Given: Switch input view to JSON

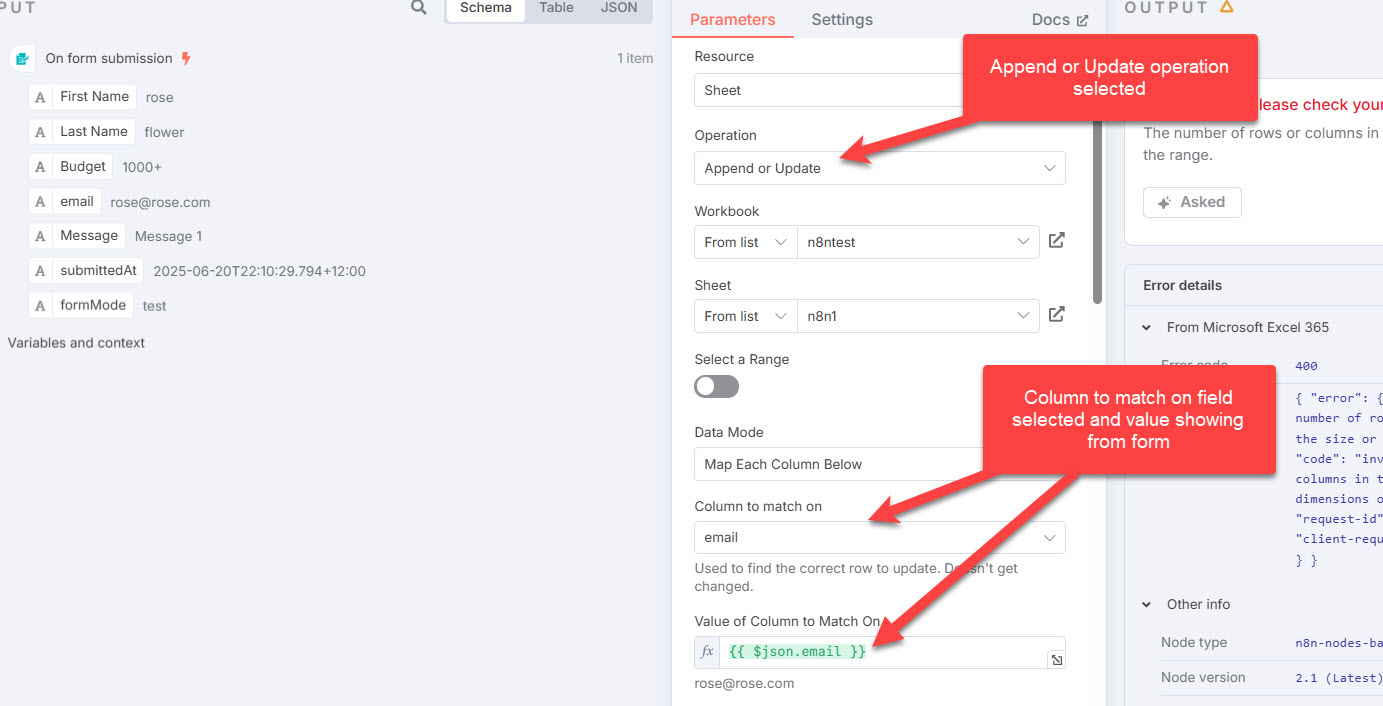Looking at the screenshot, I should [619, 8].
